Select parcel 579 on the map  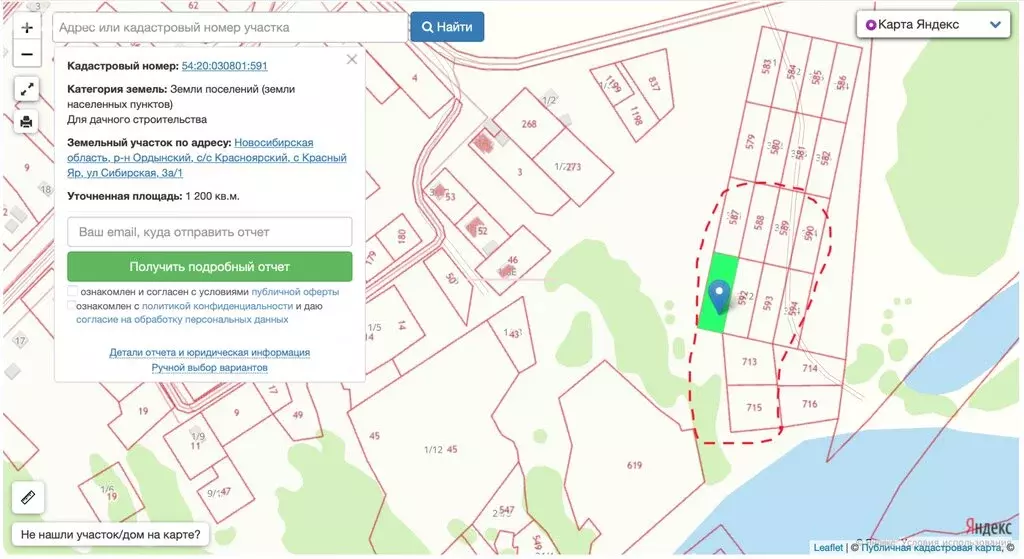(x=750, y=141)
